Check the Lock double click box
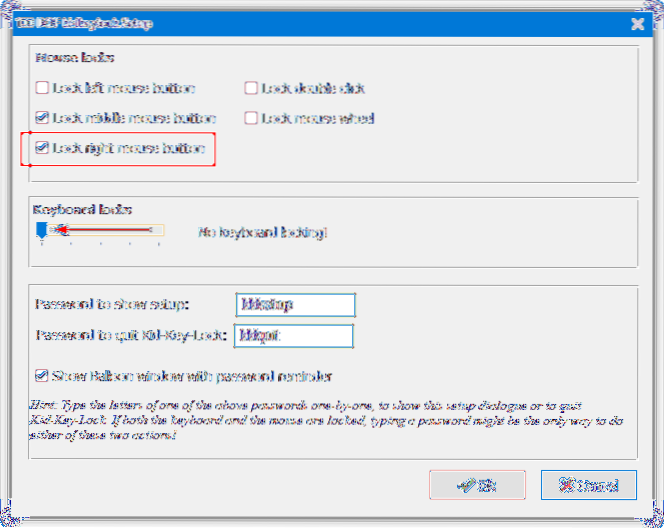 [249, 88]
